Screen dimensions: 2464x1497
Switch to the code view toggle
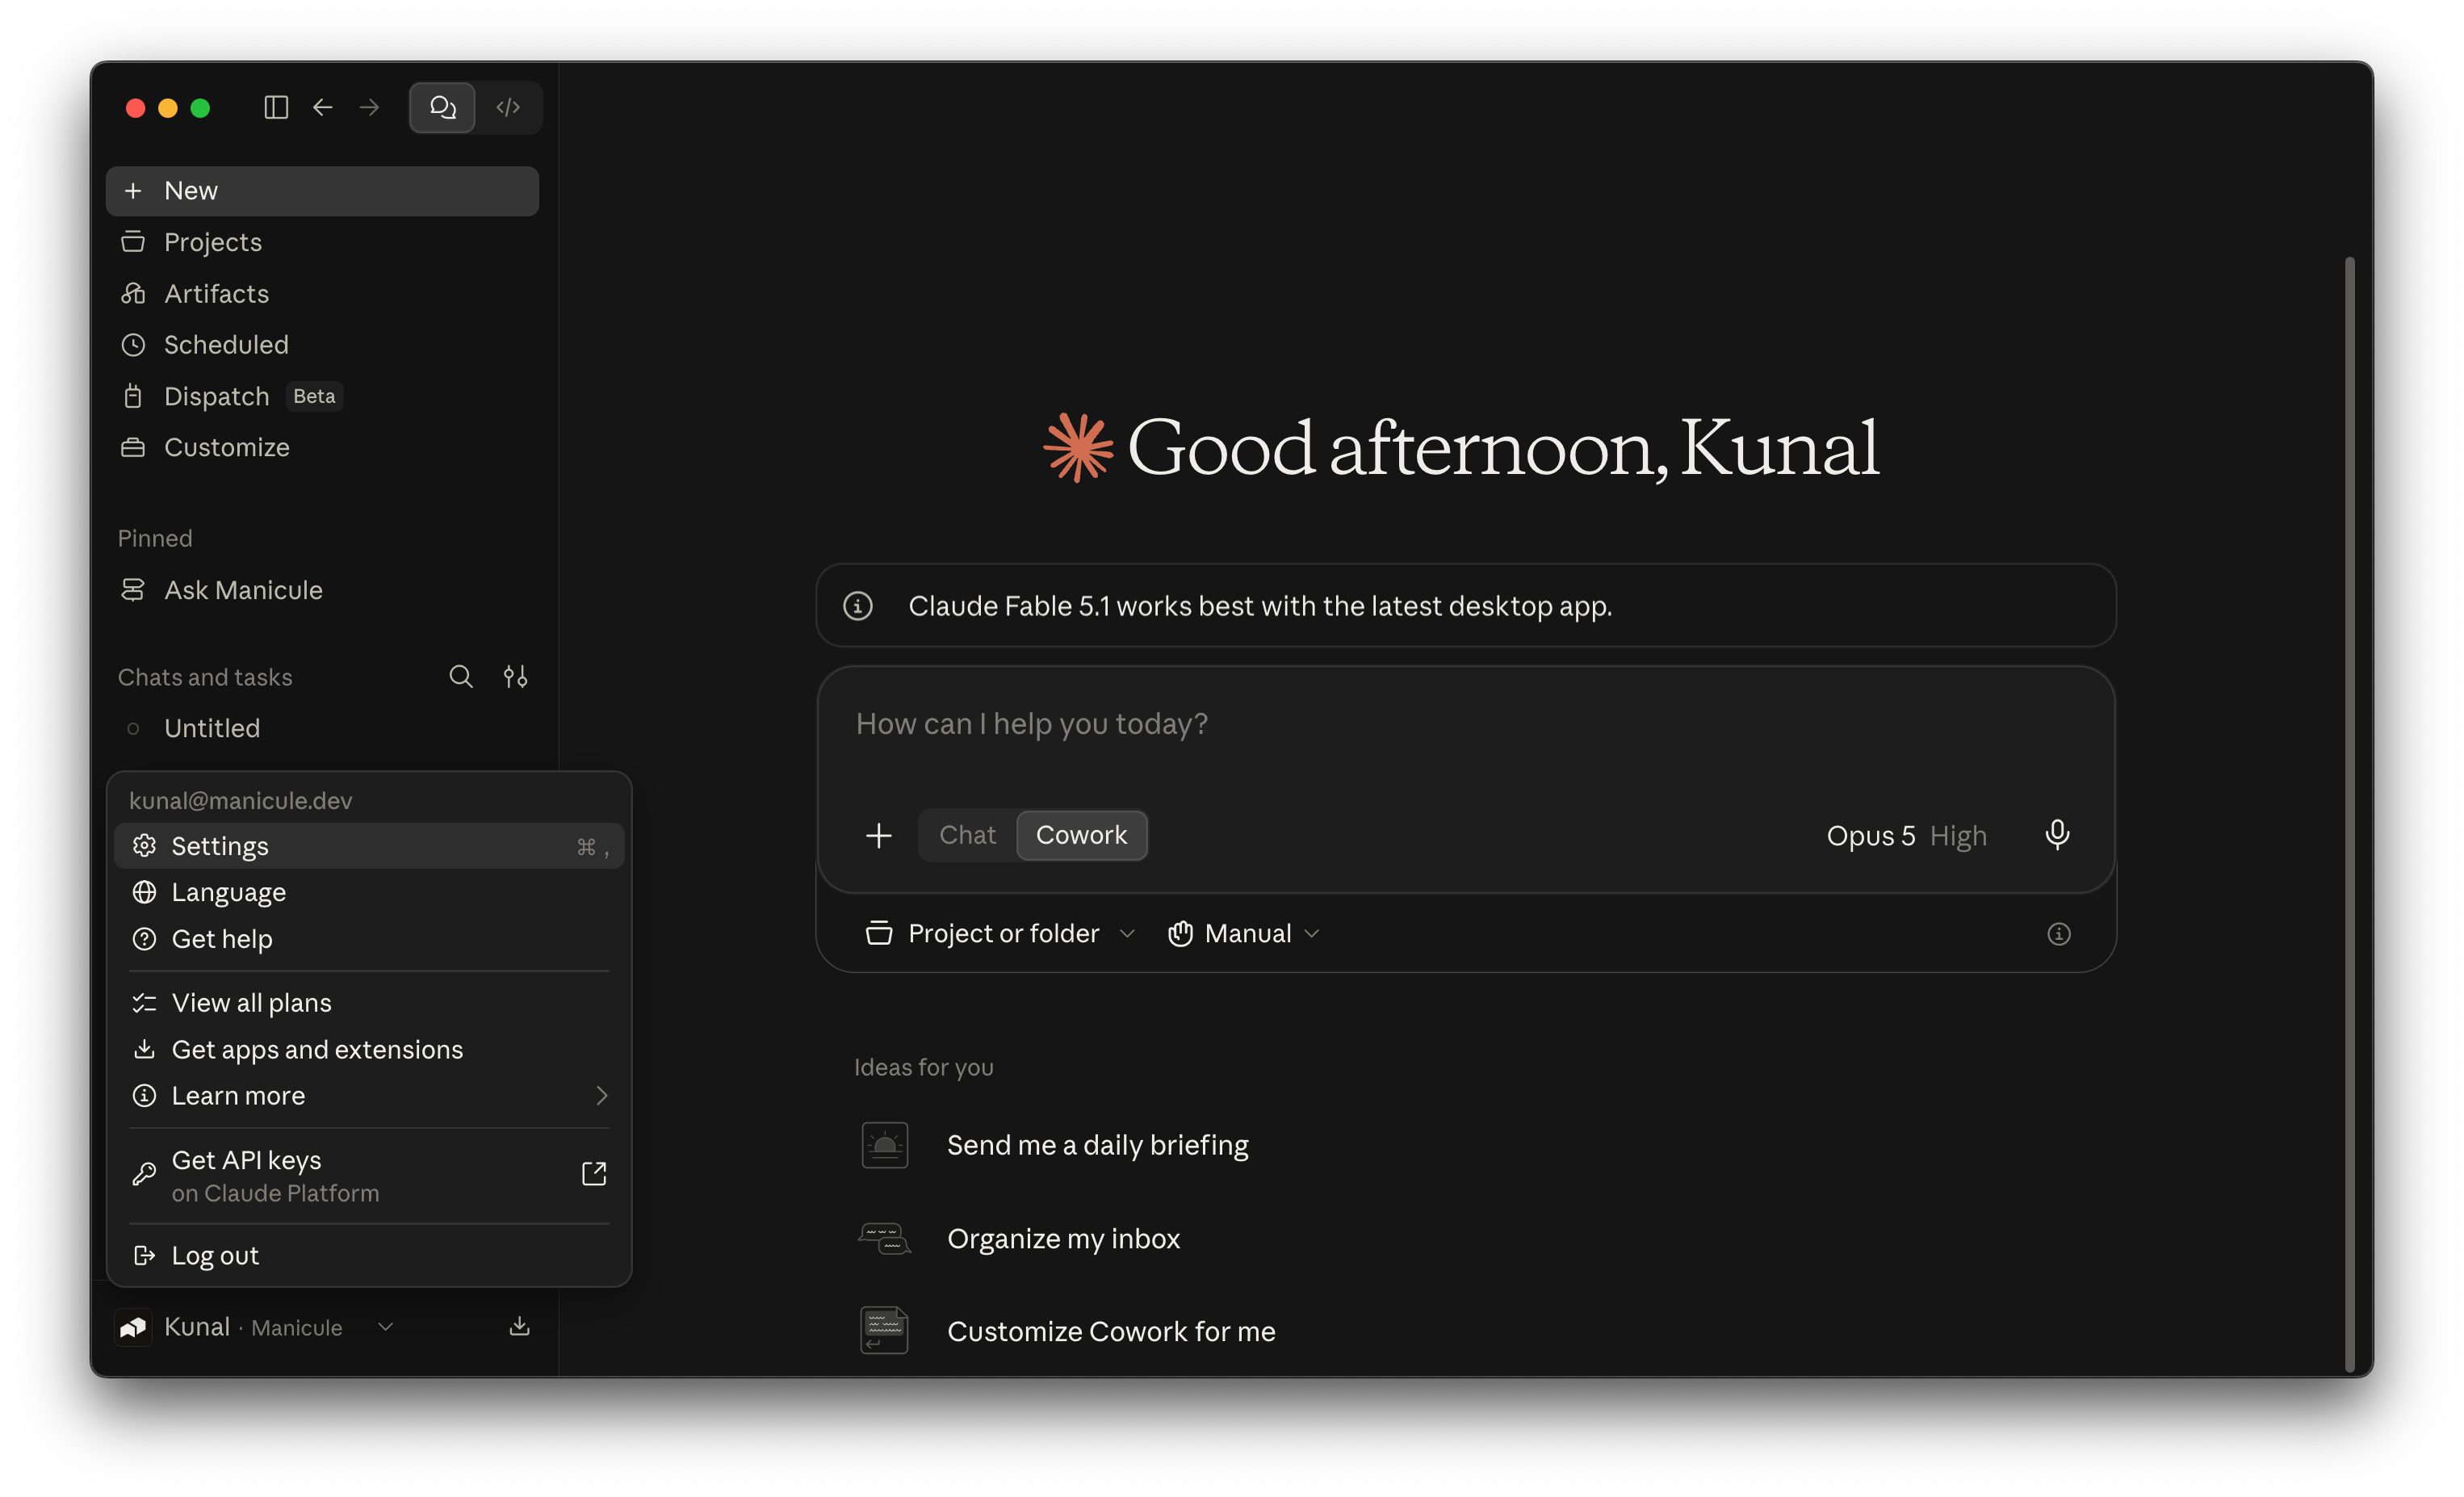pos(508,107)
